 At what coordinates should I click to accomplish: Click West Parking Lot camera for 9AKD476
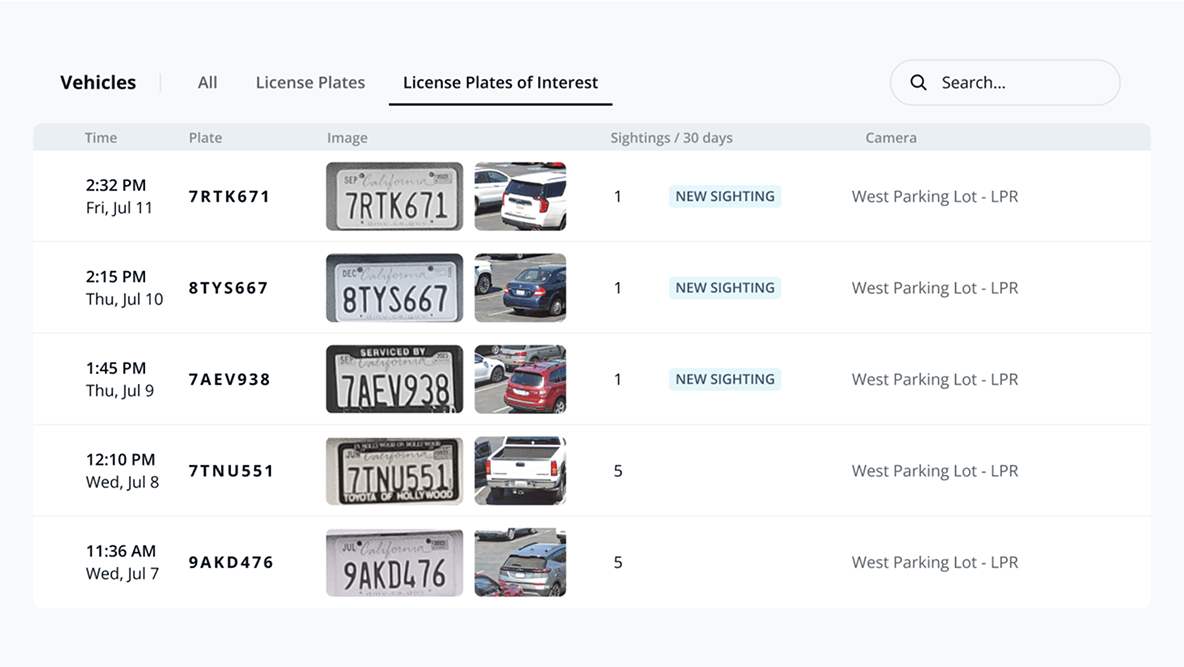934,563
